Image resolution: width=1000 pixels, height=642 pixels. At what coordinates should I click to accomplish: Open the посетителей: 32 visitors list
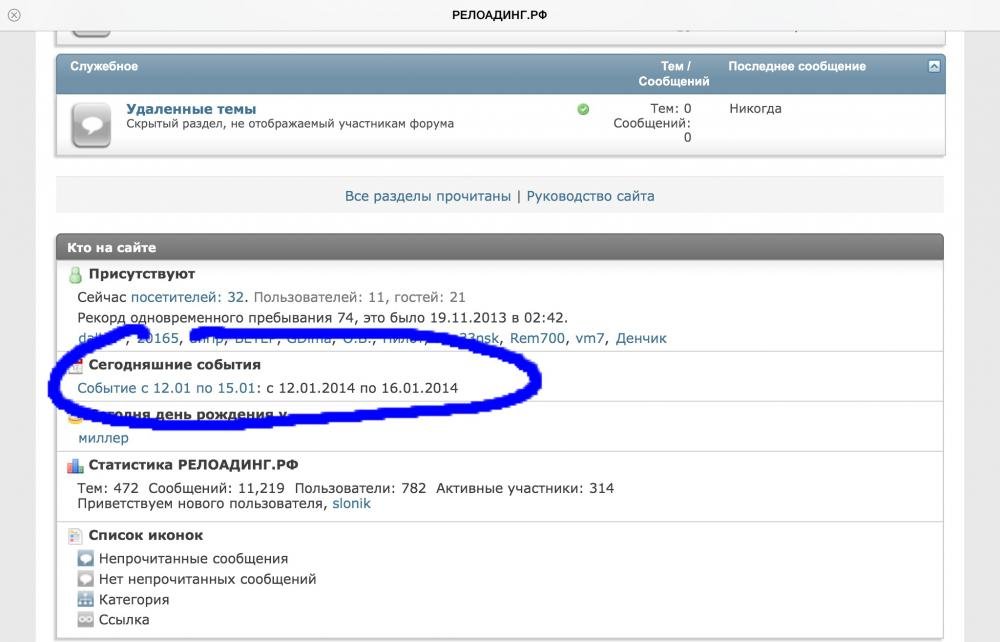coord(188,297)
